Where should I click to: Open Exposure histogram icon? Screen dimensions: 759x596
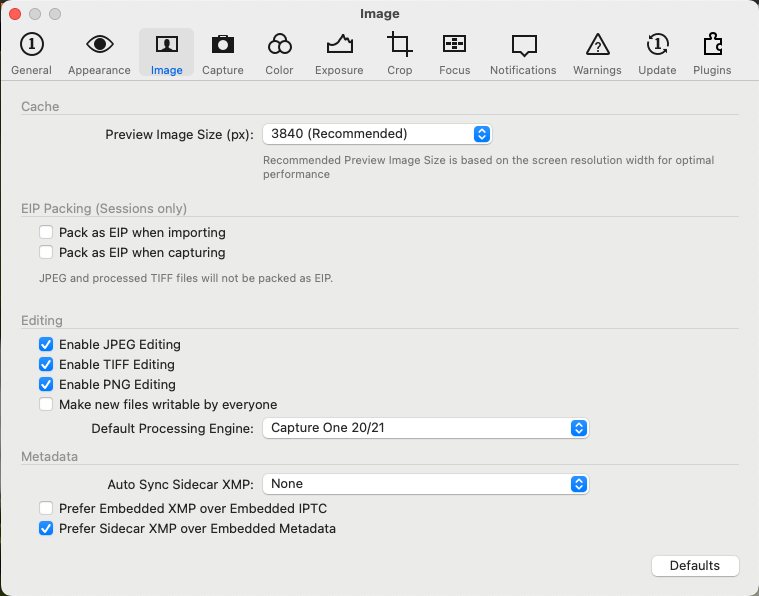(x=339, y=45)
